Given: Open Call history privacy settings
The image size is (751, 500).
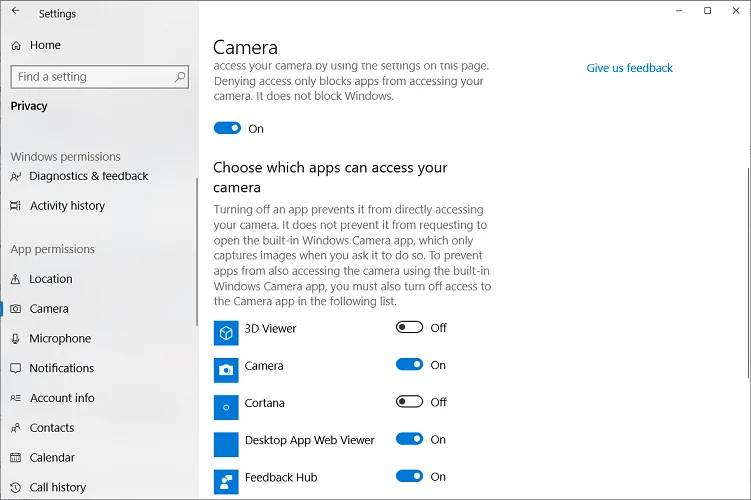Looking at the screenshot, I should (58, 488).
